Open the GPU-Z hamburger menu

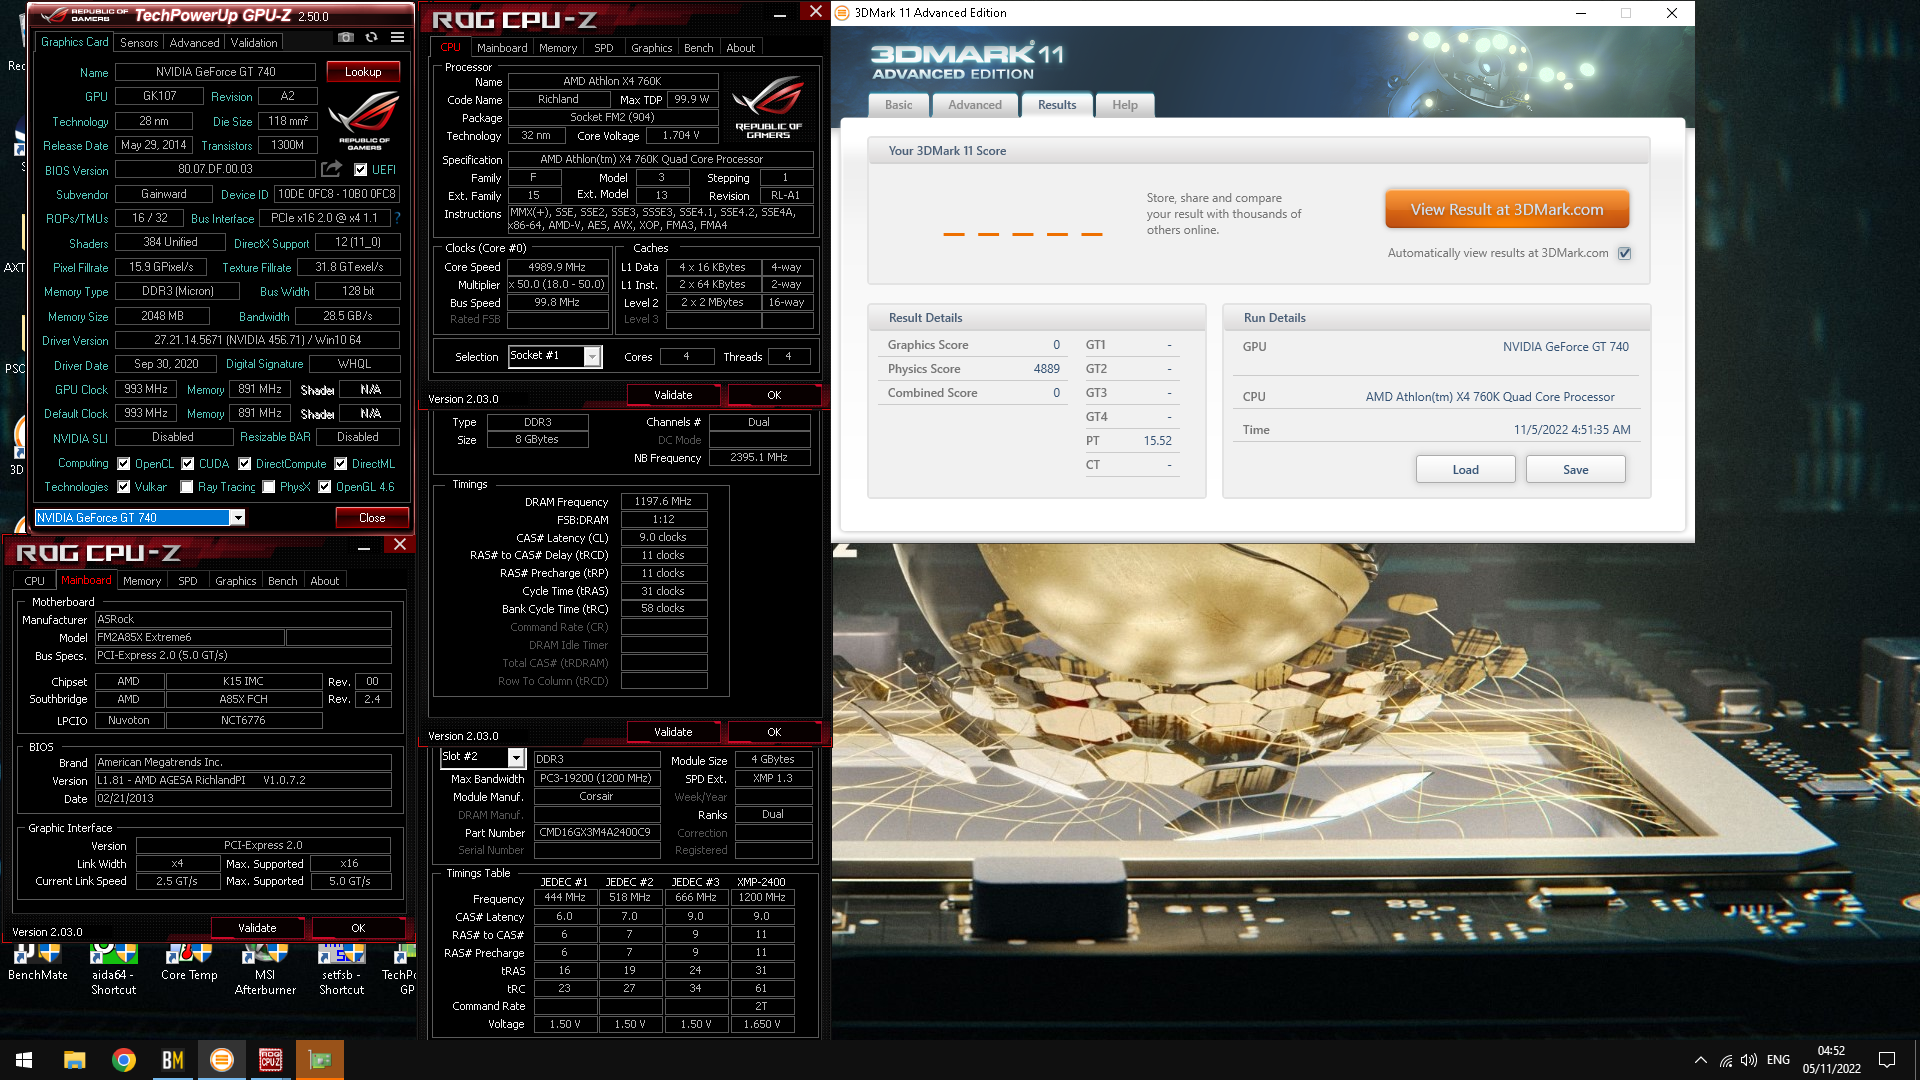(x=397, y=38)
